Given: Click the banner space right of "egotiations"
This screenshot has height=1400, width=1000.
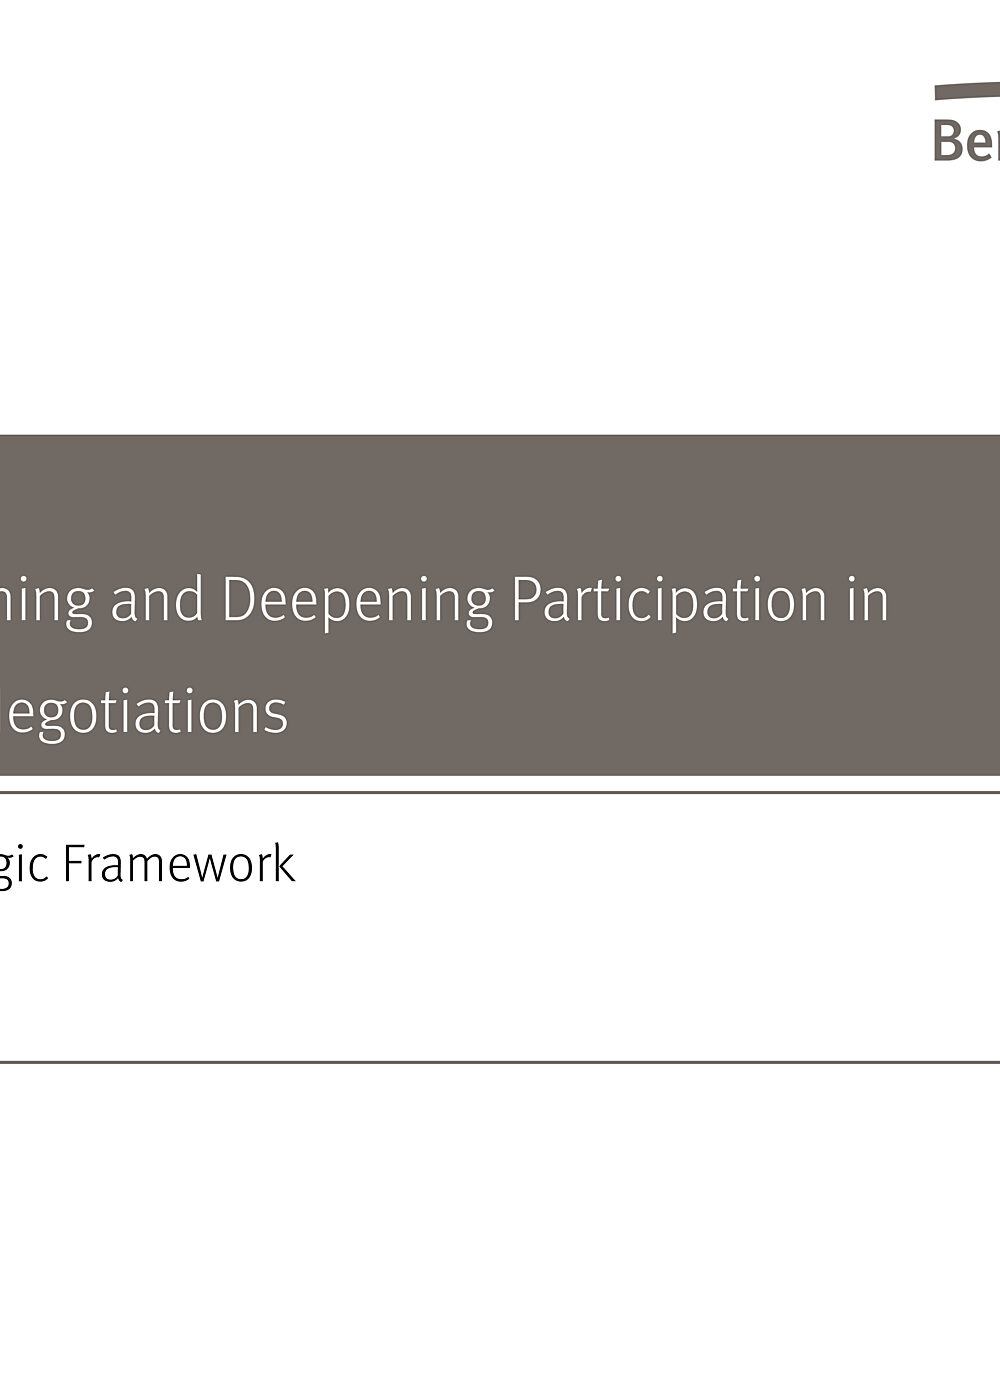Looking at the screenshot, I should (x=640, y=713).
